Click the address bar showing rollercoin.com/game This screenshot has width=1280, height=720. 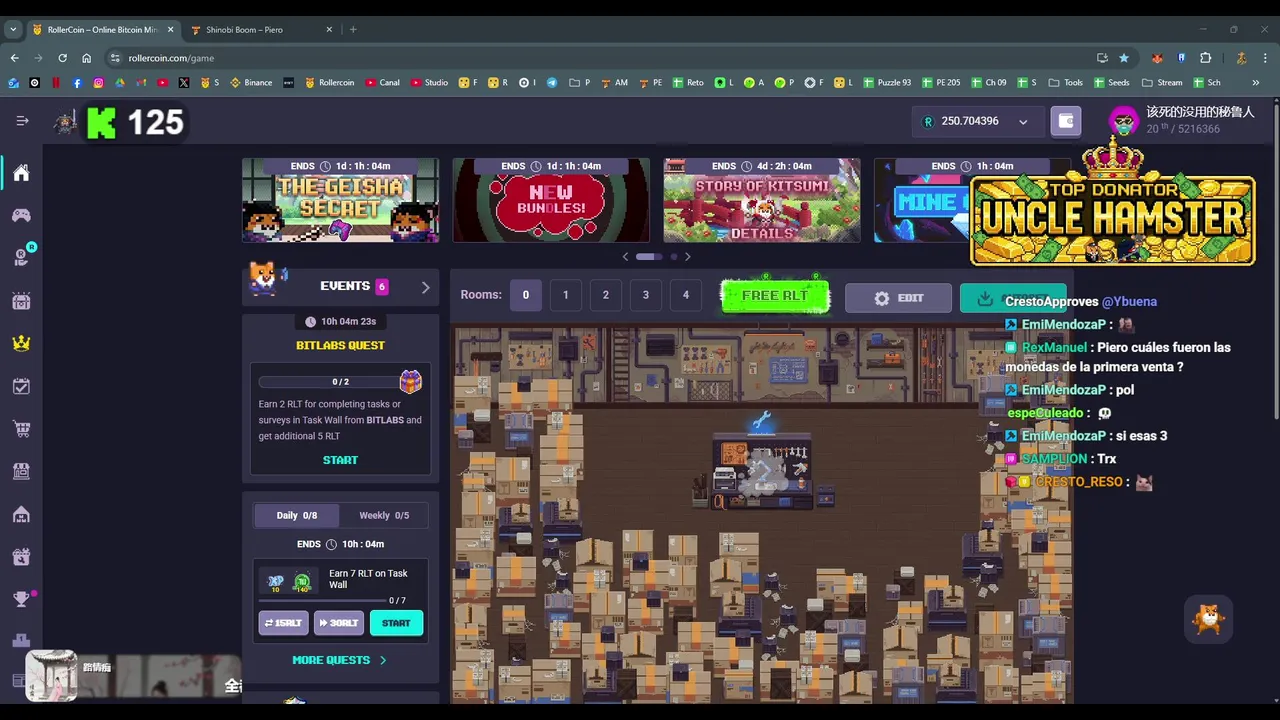point(600,58)
